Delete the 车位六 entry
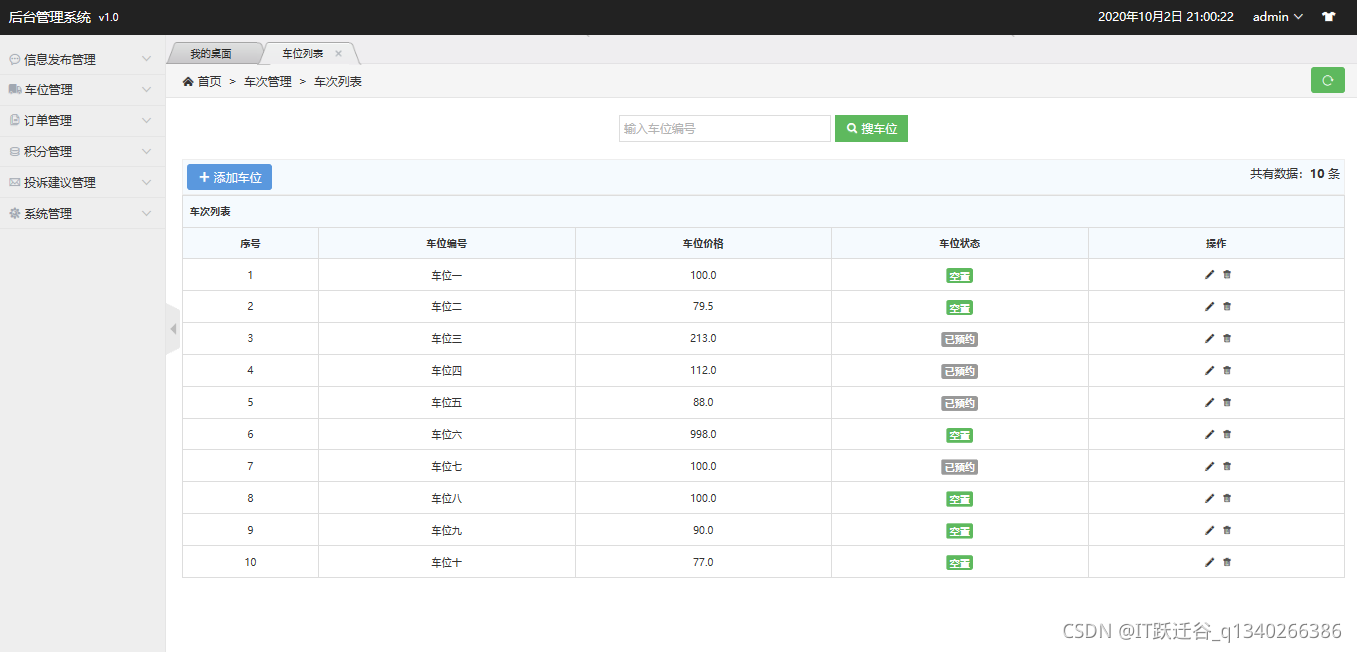The width and height of the screenshot is (1357, 652). [x=1227, y=434]
